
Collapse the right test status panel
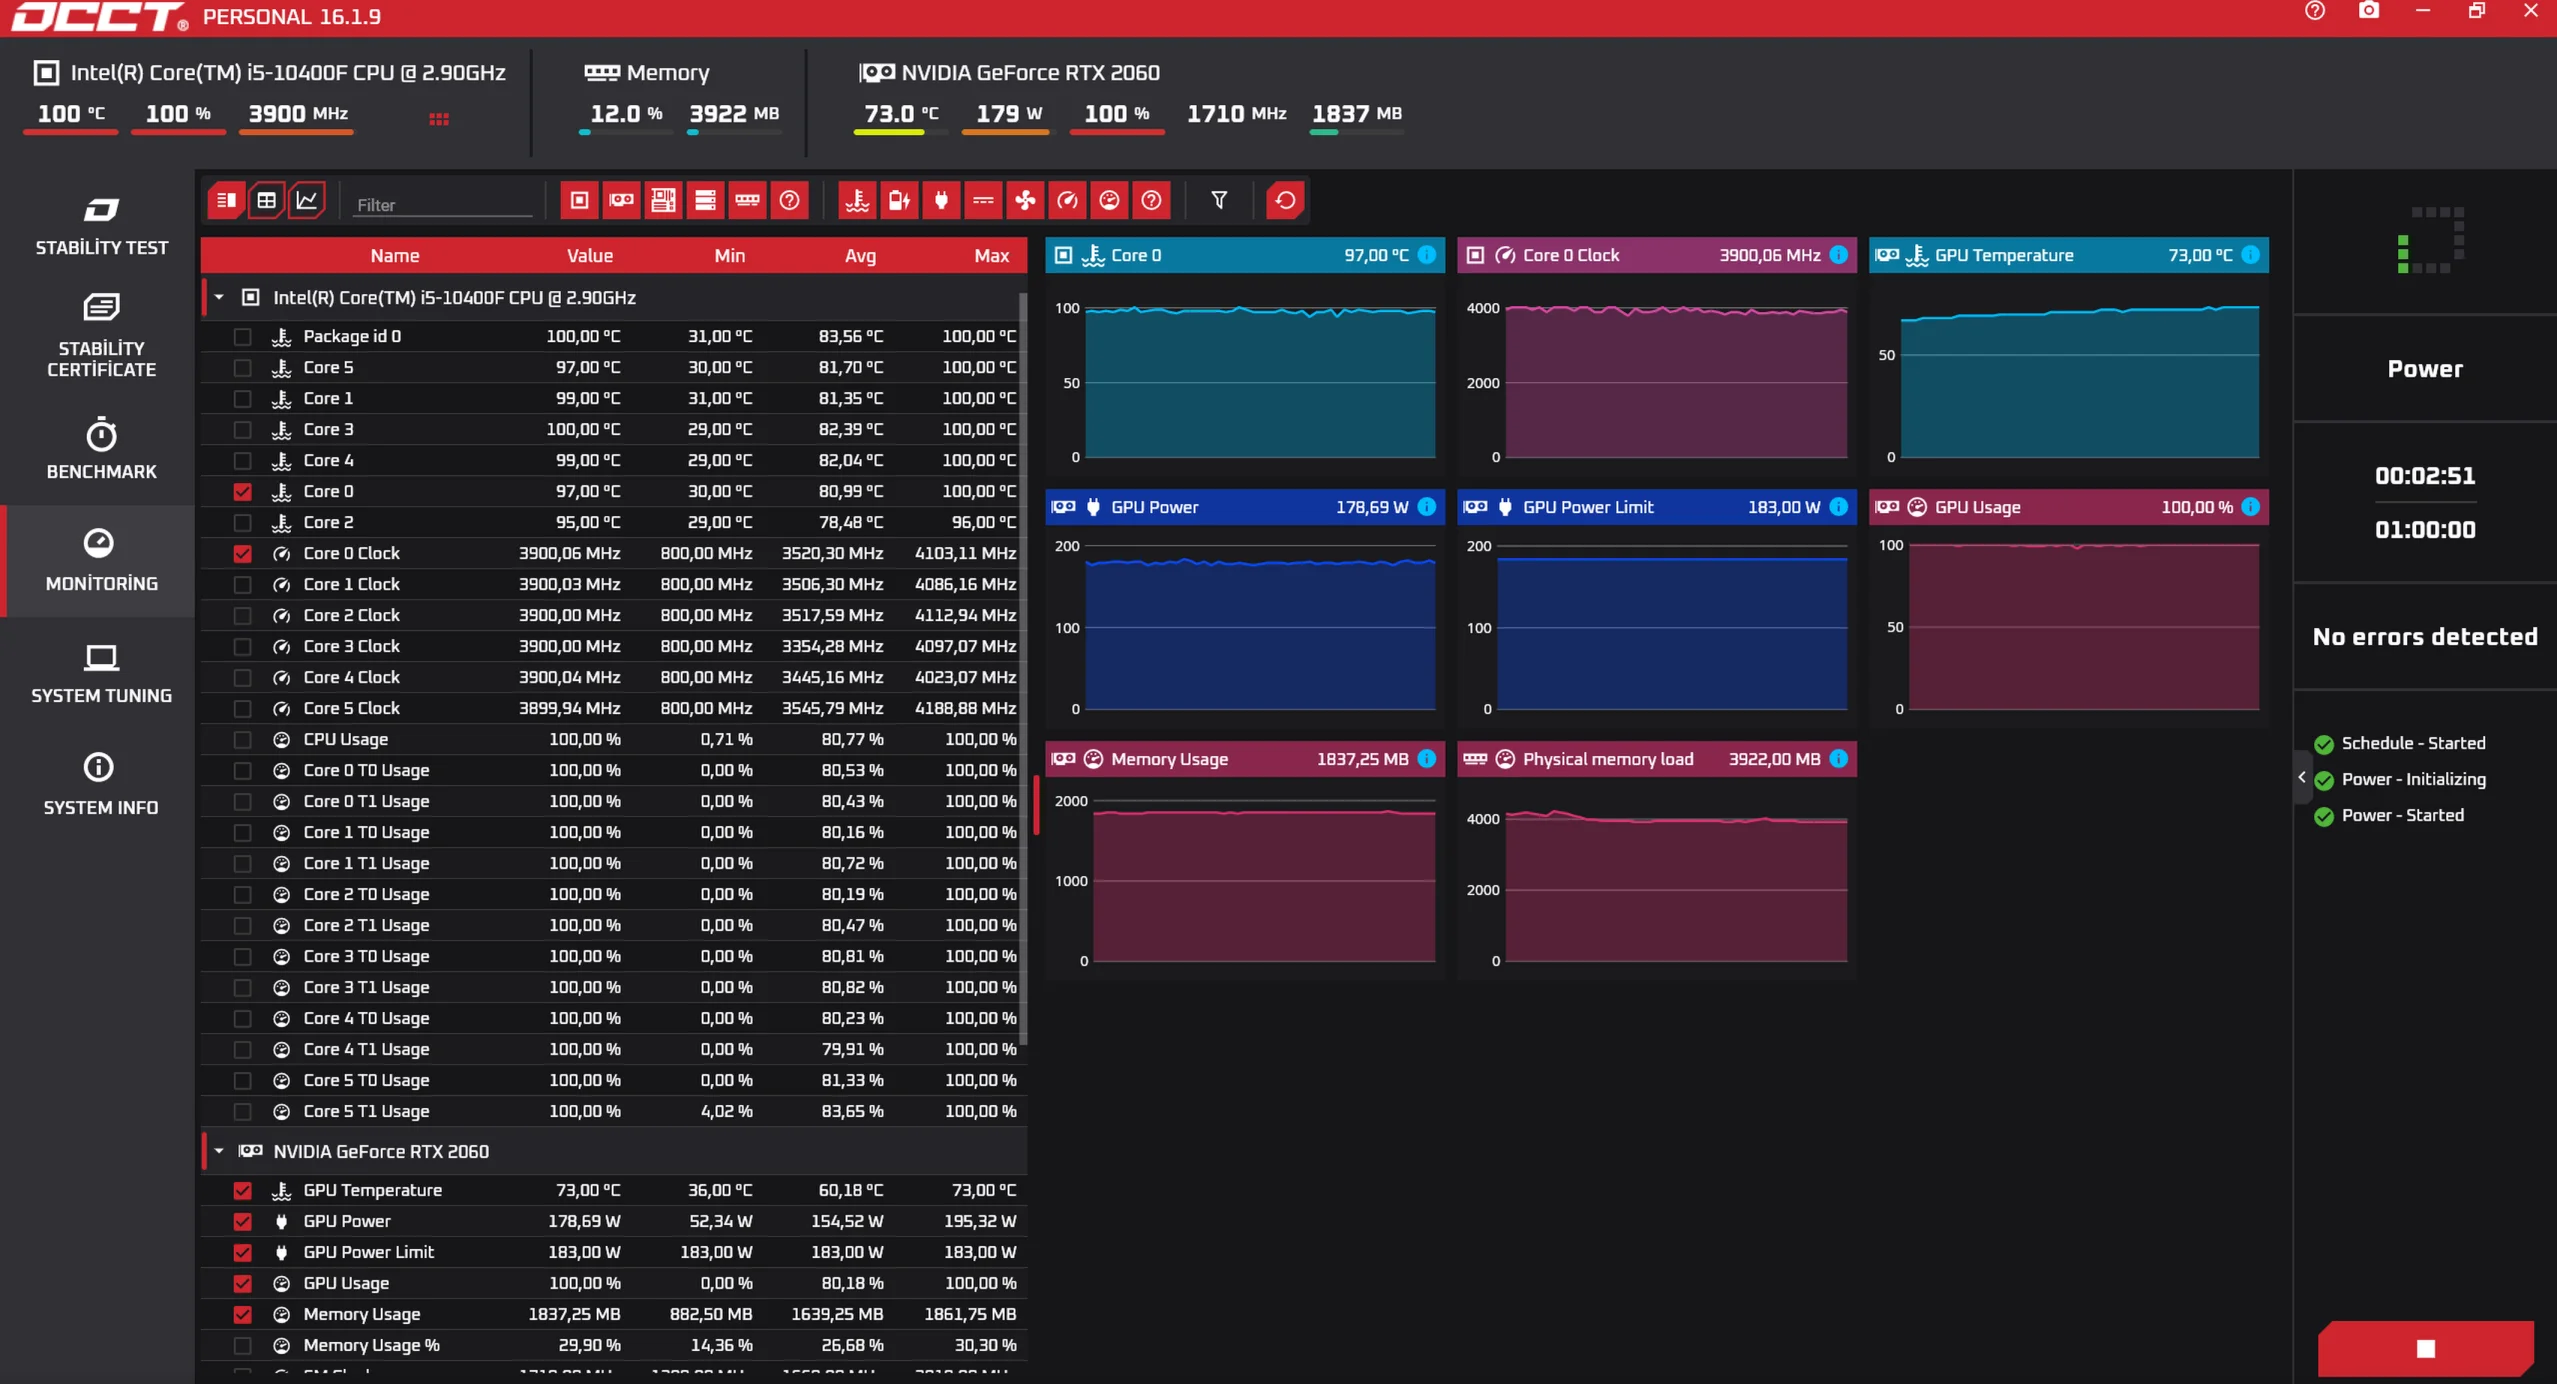point(2302,777)
